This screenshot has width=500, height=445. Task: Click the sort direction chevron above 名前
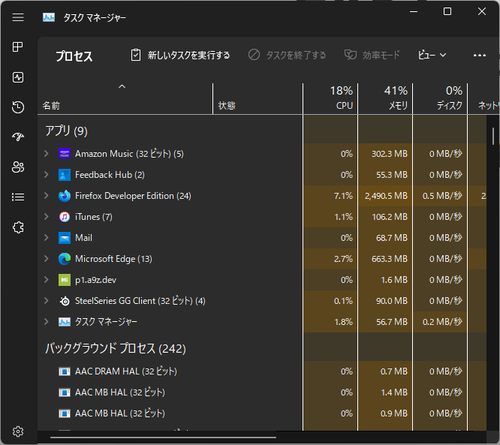(122, 87)
